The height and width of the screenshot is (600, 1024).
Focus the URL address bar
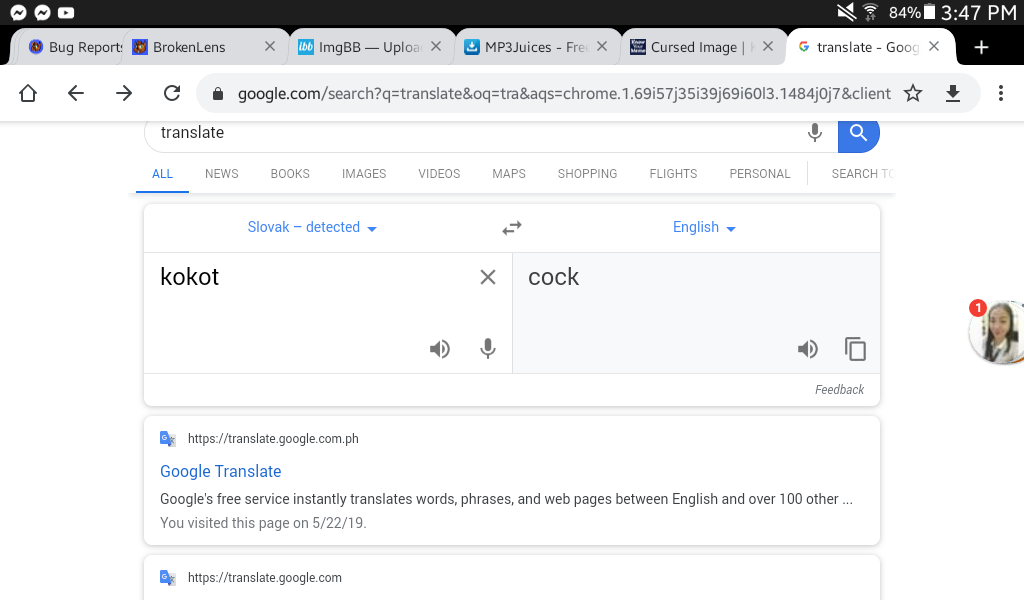click(564, 93)
